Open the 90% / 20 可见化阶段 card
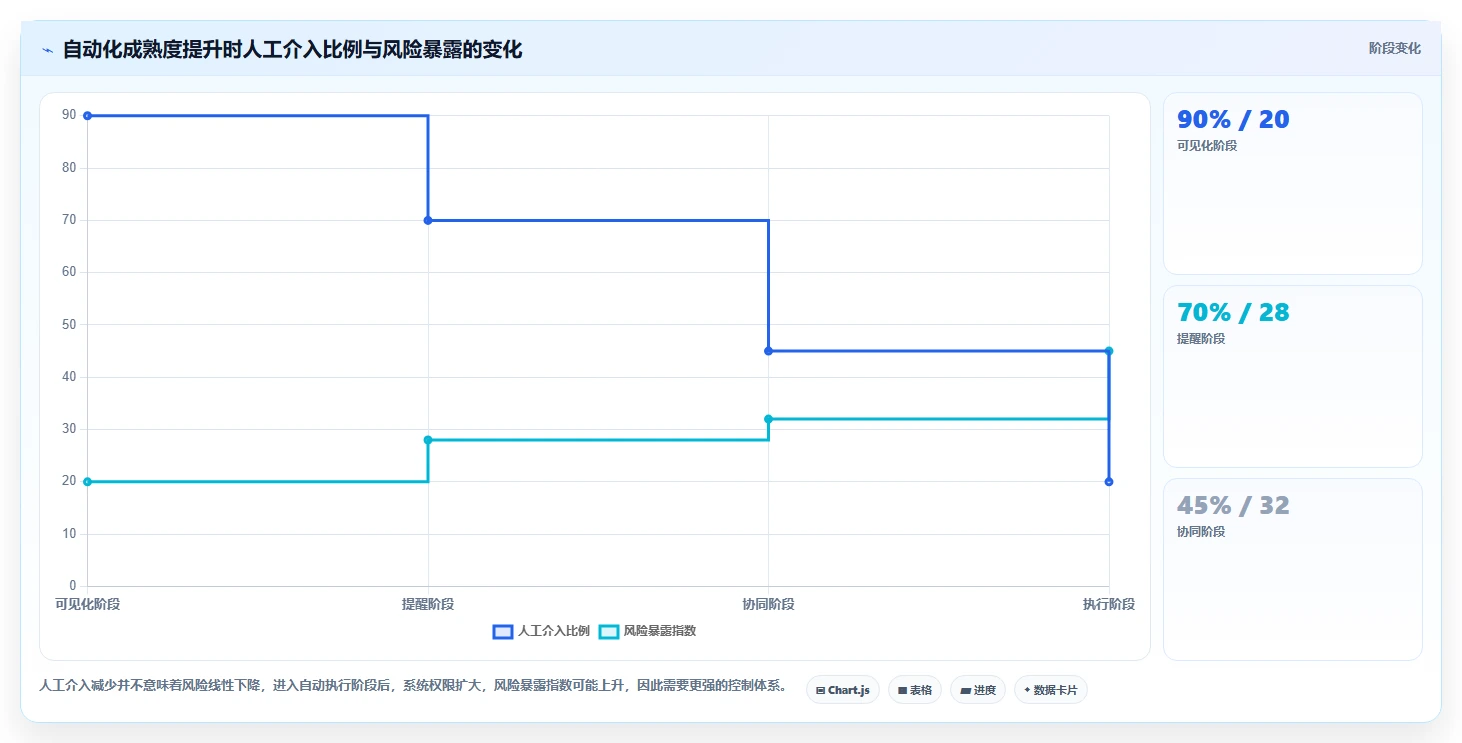This screenshot has height=743, width=1462. click(1292, 184)
